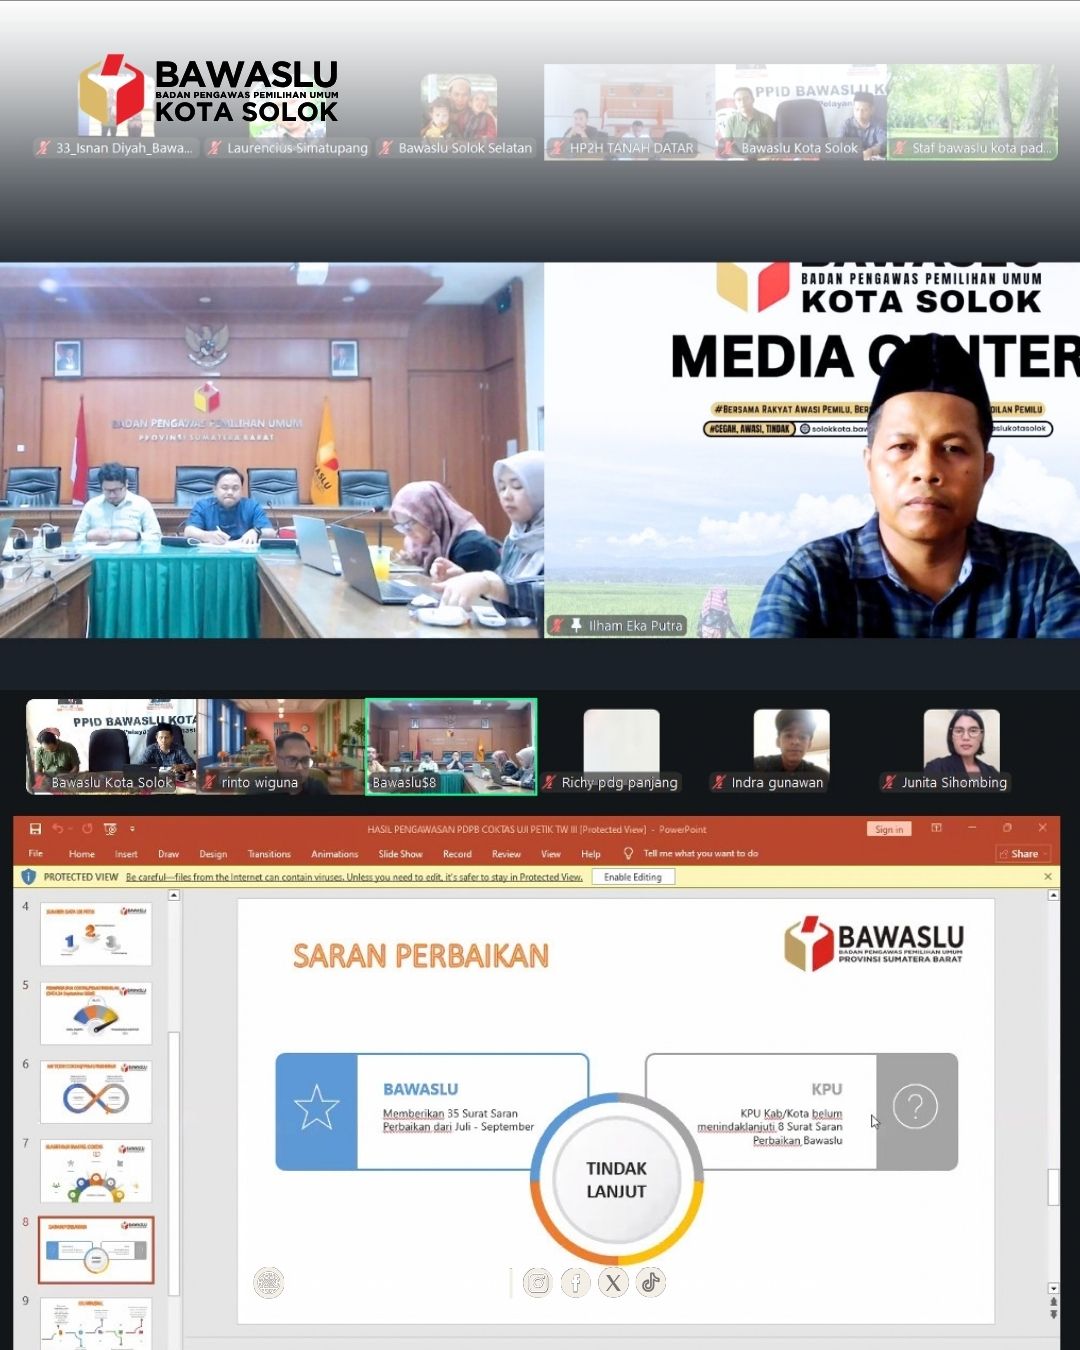Click Tell me what you want to do field
Viewport: 1080px width, 1350px height.
coord(700,854)
